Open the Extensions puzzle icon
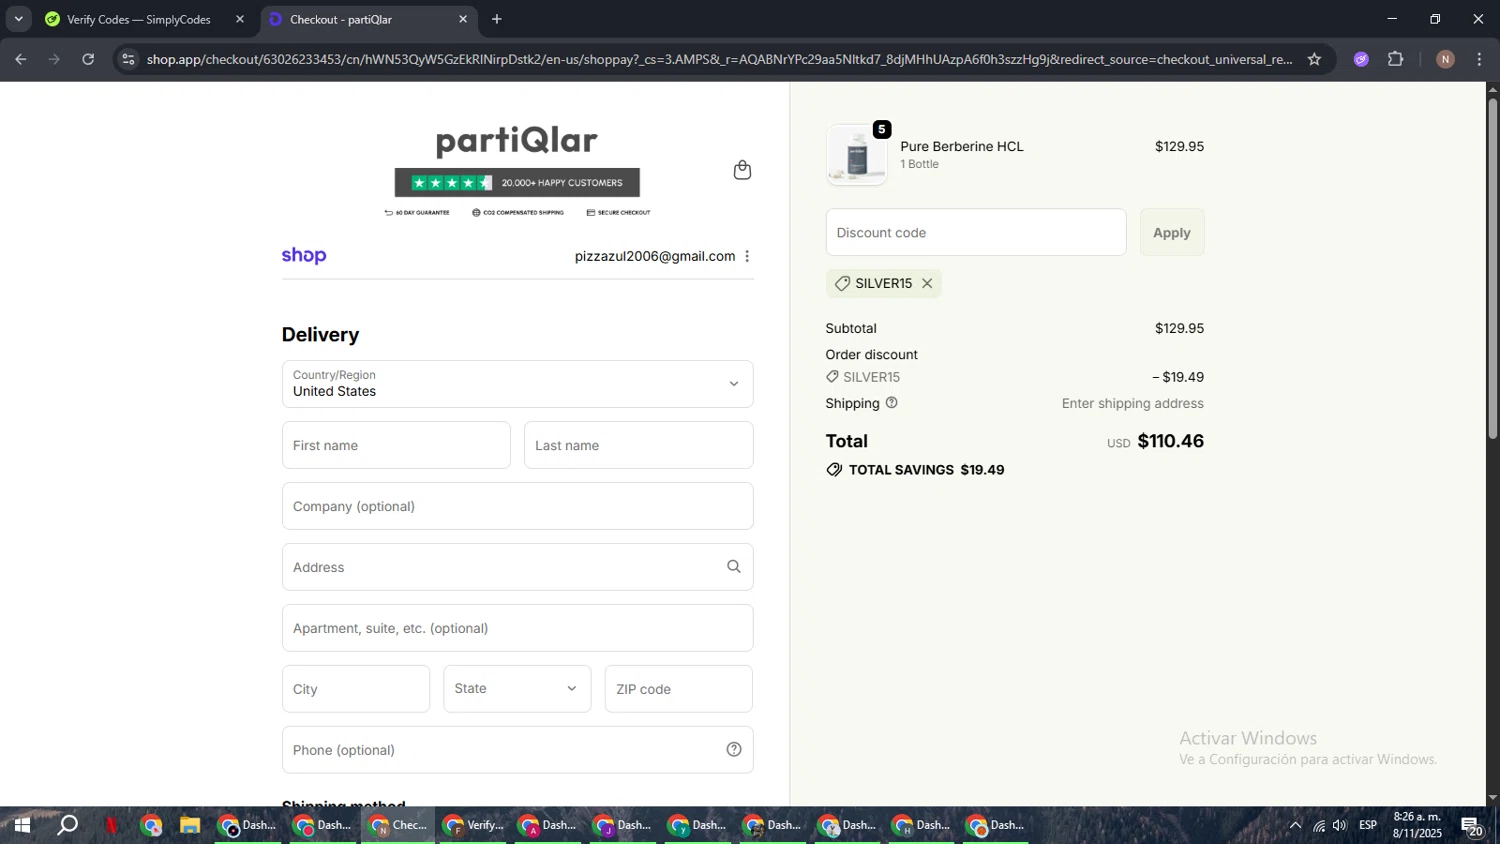 1396,59
